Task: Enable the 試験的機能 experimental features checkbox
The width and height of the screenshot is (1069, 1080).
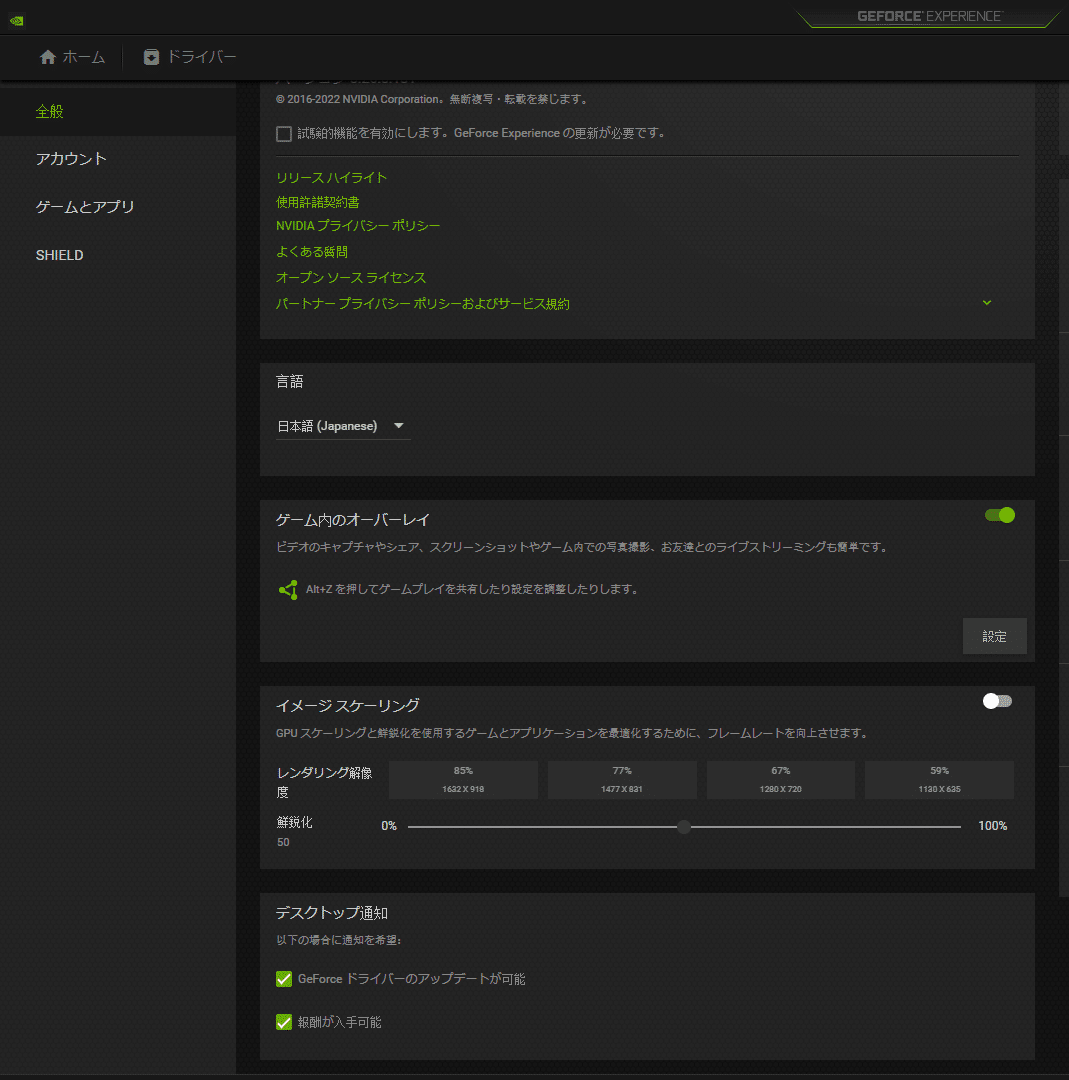Action: tap(283, 132)
